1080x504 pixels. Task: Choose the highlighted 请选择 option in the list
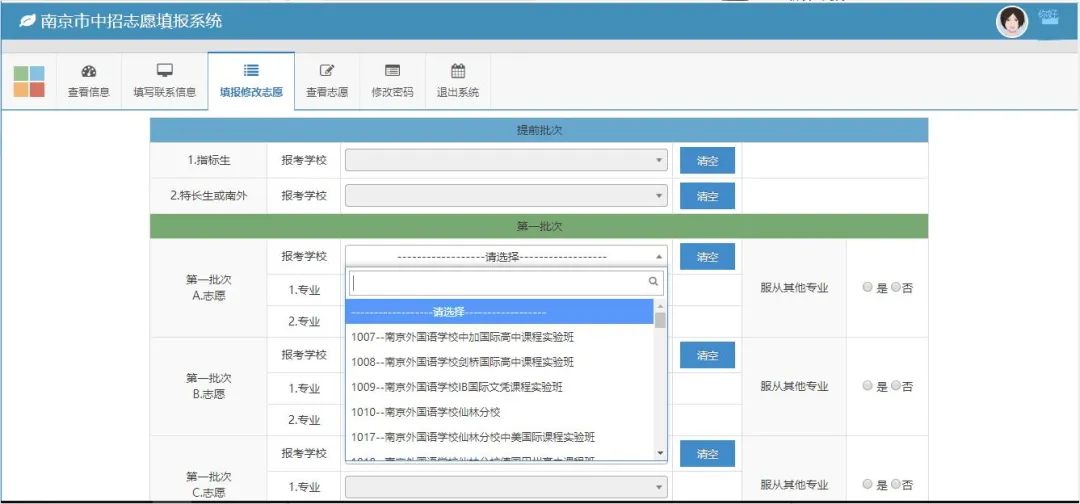coord(499,312)
